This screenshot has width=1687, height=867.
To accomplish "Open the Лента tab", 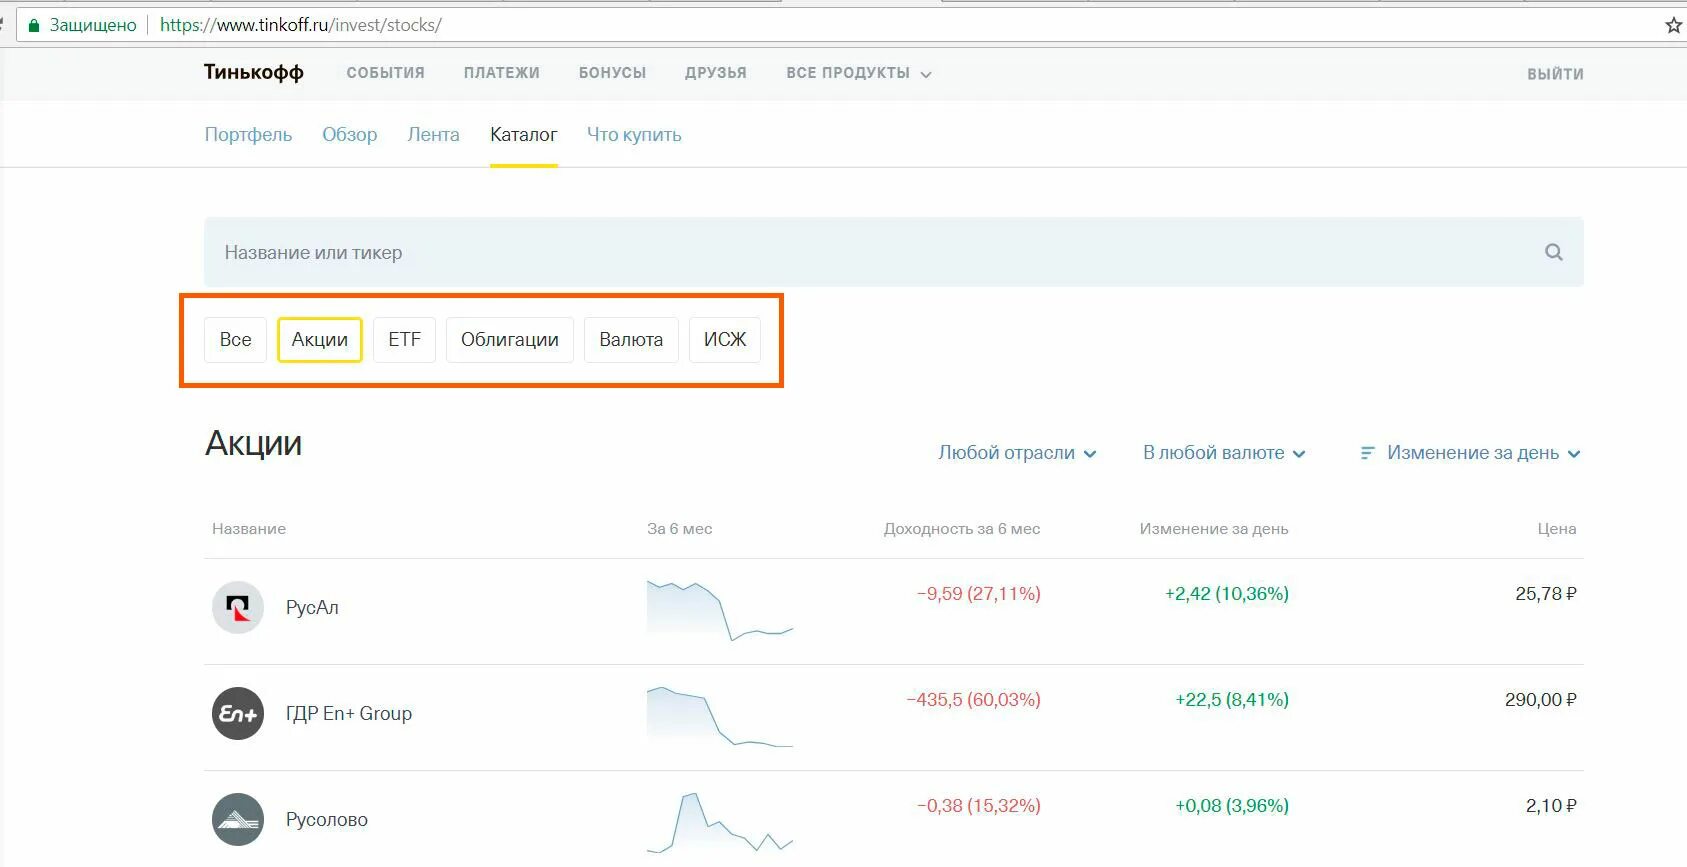I will [433, 134].
